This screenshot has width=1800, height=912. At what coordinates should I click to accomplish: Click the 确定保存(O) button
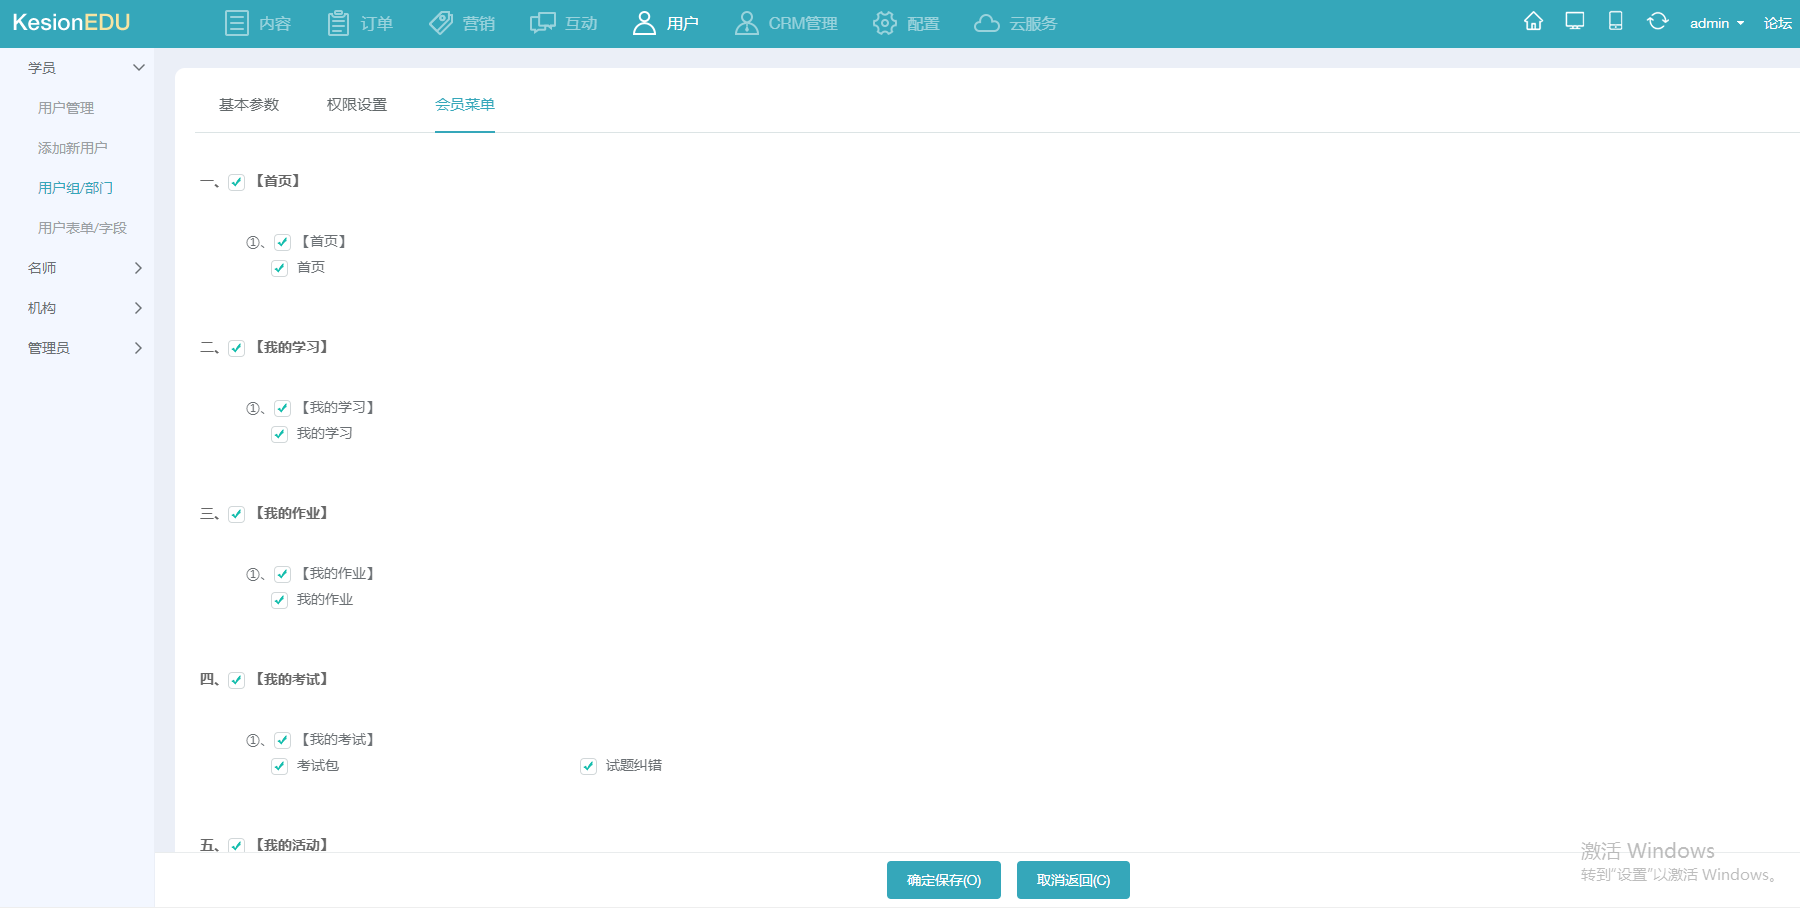(943, 880)
